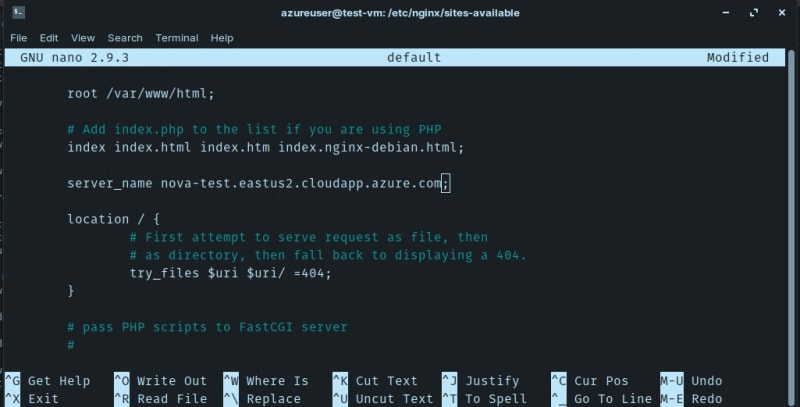The width and height of the screenshot is (800, 407).
Task: Click the ^W Where Is shortcut
Action: (266, 381)
